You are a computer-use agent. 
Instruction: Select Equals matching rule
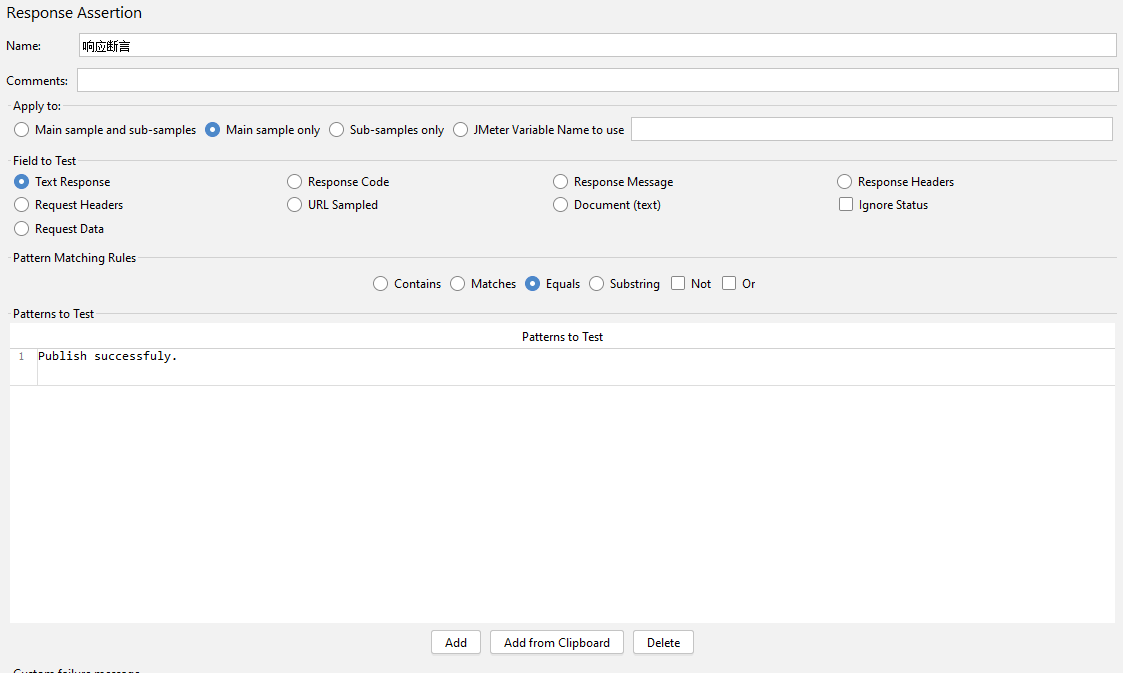(532, 284)
